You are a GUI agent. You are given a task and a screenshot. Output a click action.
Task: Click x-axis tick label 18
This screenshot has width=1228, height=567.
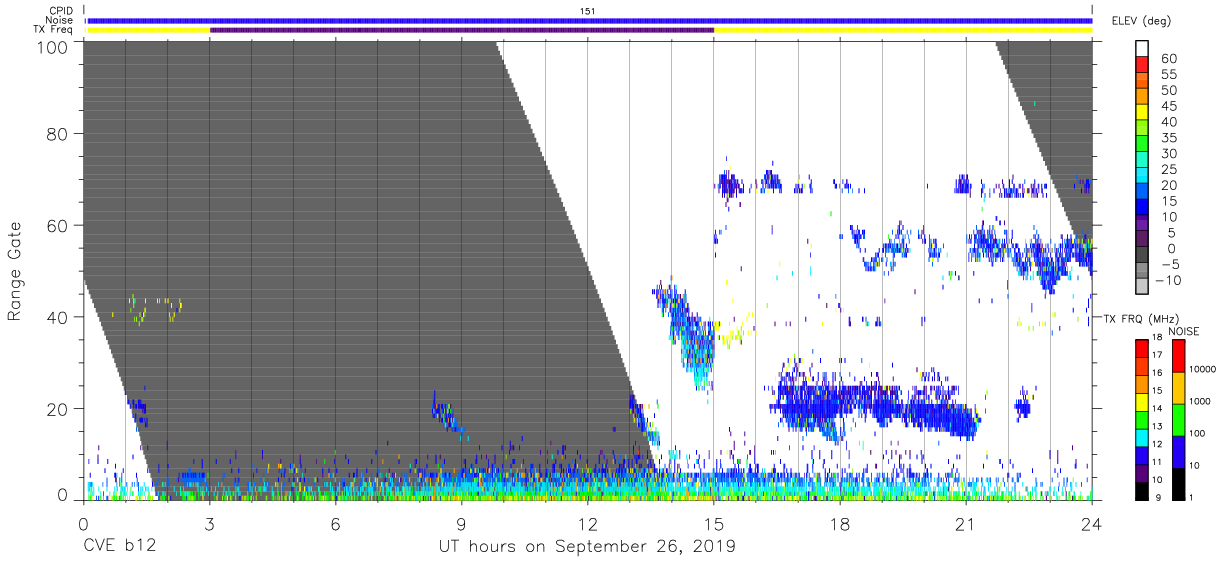839,523
